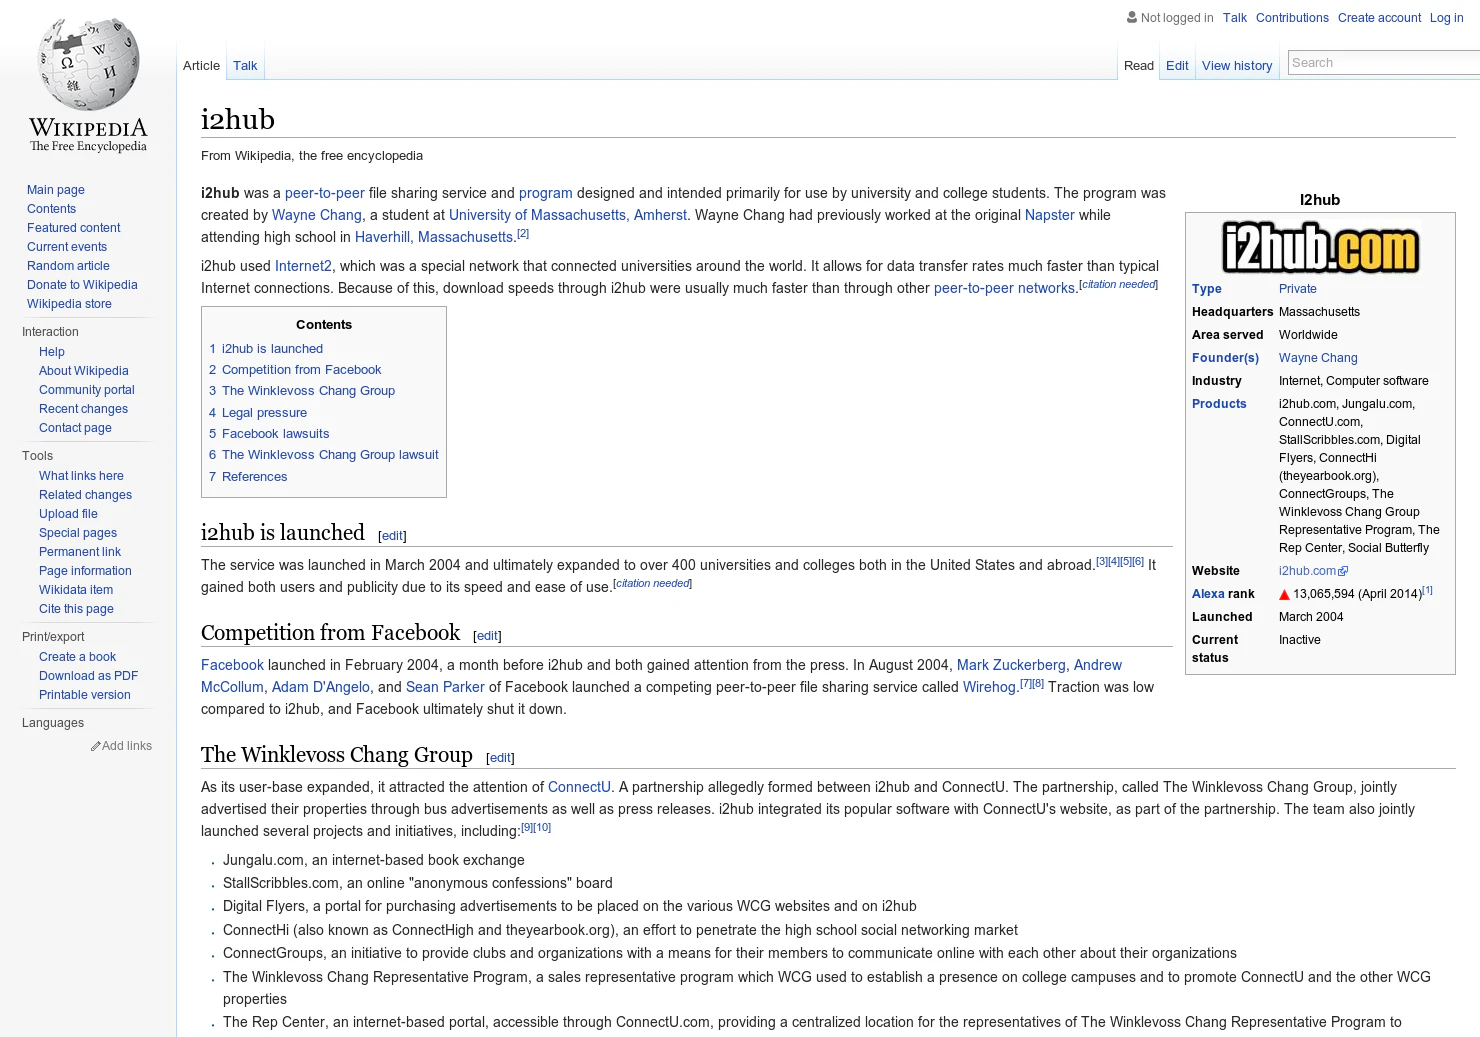Open Recent changes link
The width and height of the screenshot is (1480, 1037).
point(84,409)
